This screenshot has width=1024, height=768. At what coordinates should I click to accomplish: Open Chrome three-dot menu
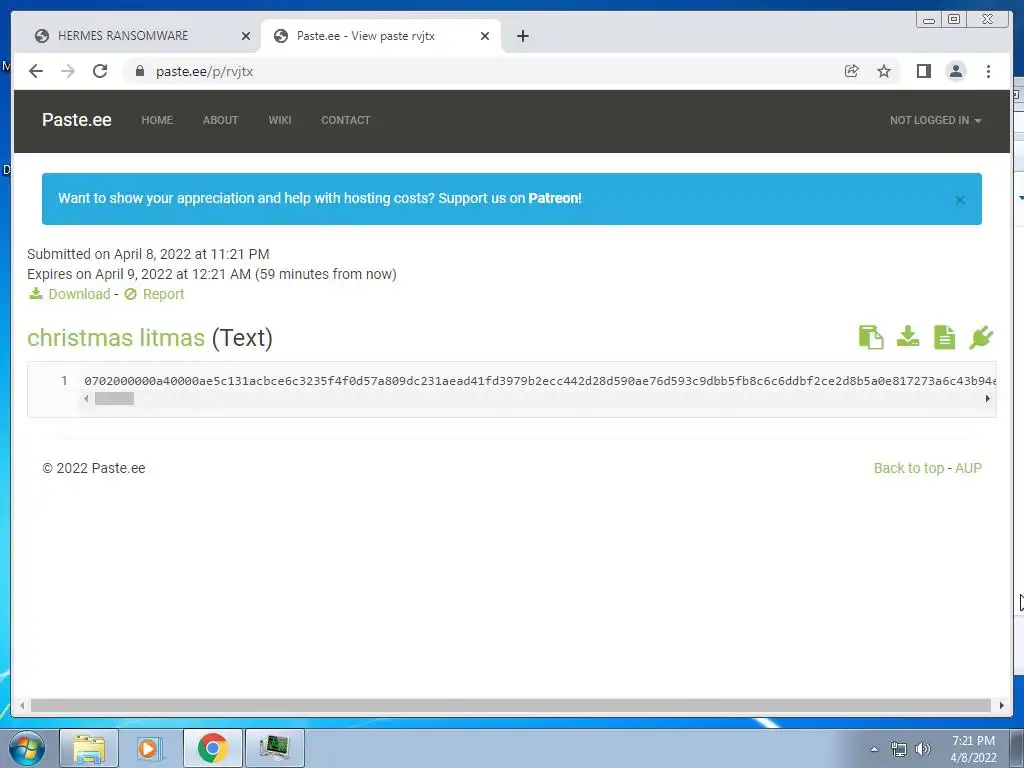(x=988, y=71)
